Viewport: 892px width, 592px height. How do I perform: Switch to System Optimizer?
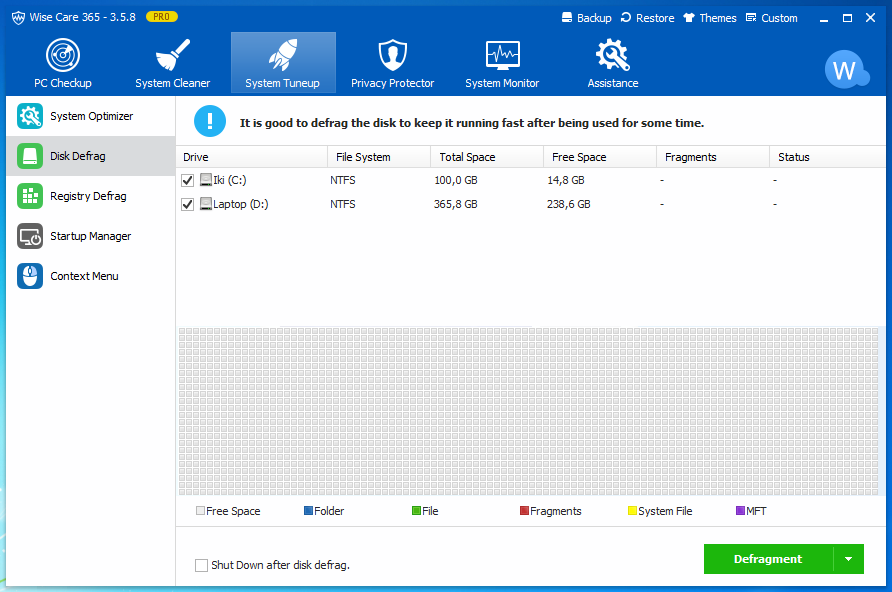90,116
